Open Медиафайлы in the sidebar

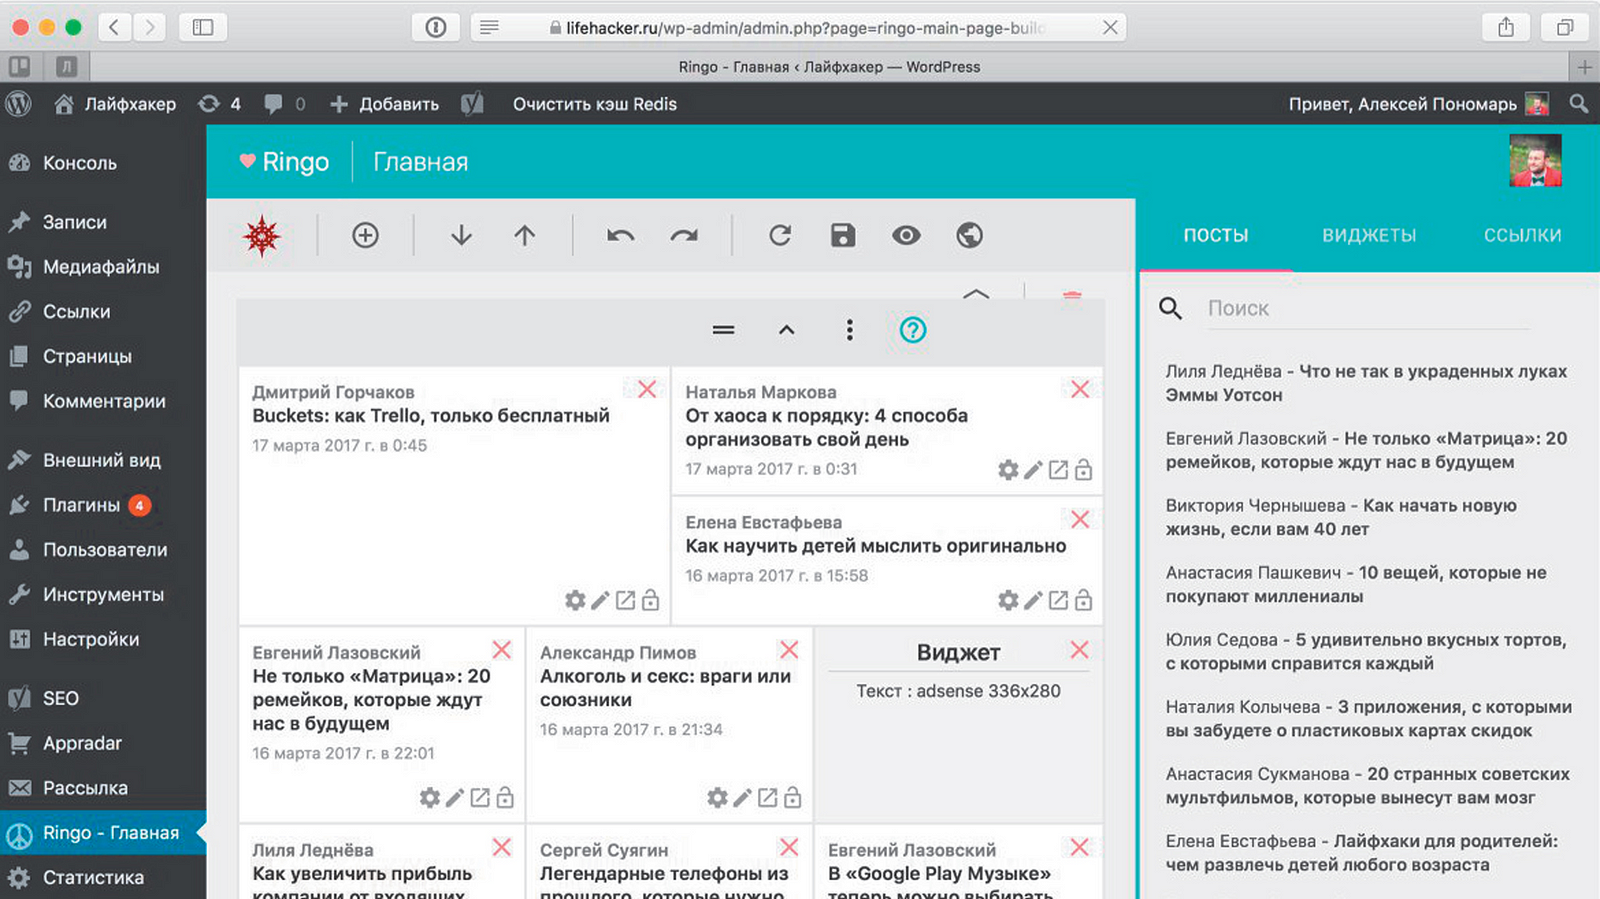(103, 267)
